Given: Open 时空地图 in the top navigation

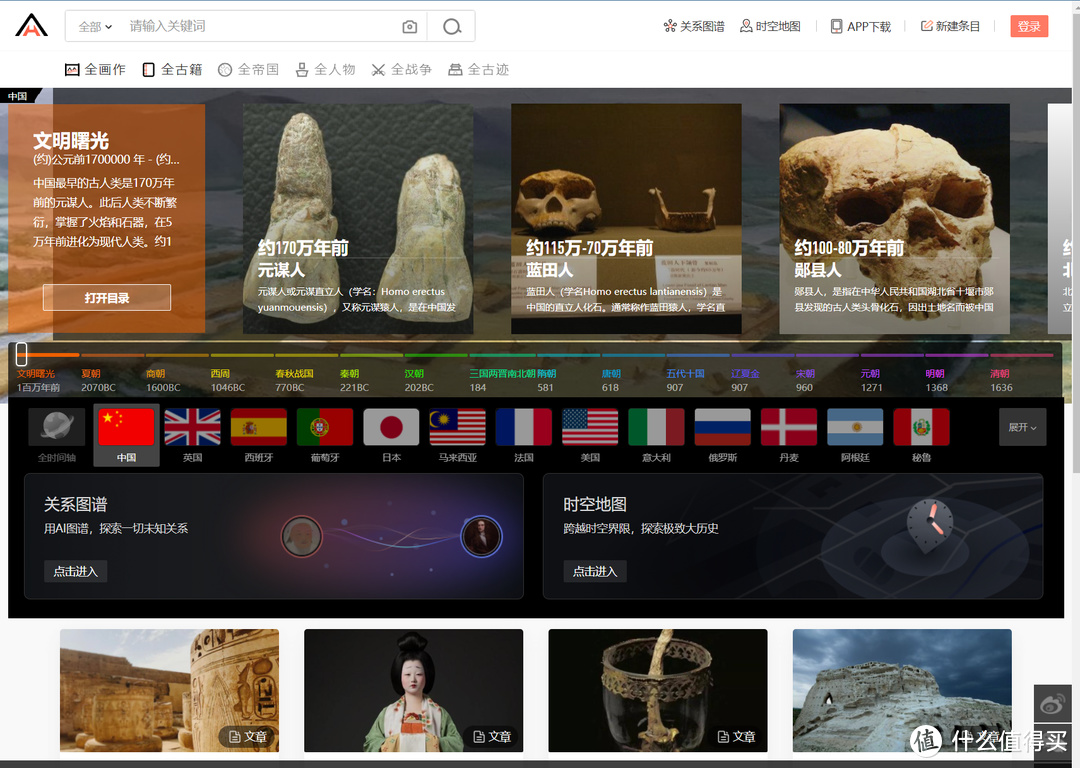Looking at the screenshot, I should coord(770,26).
